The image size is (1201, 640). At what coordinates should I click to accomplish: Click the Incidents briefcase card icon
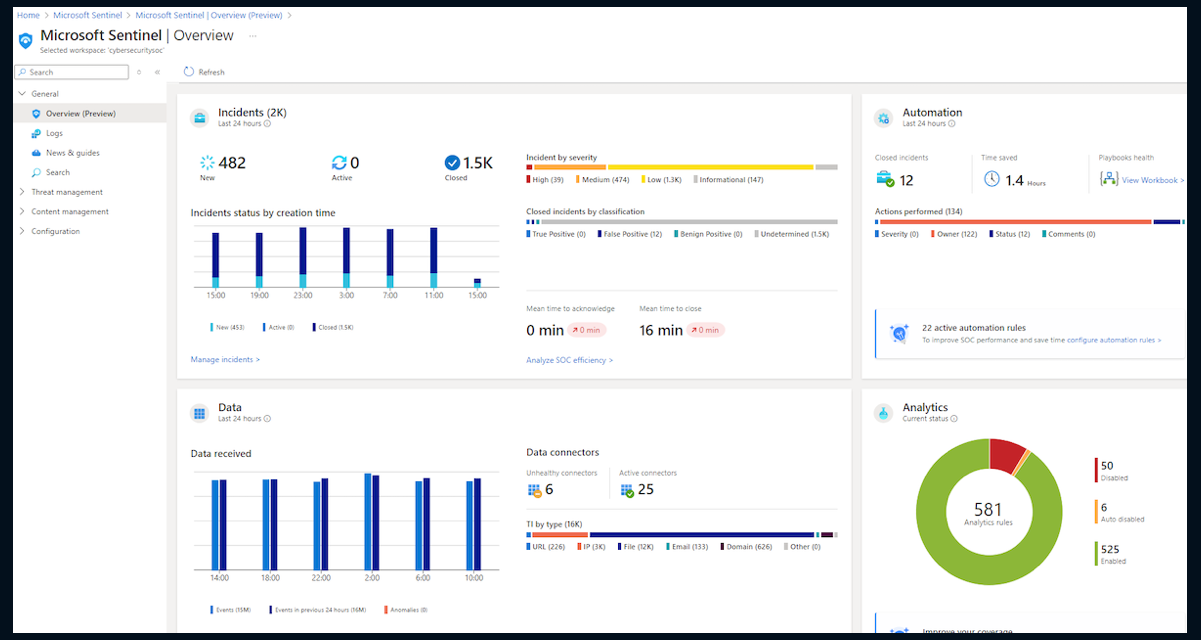tap(200, 118)
